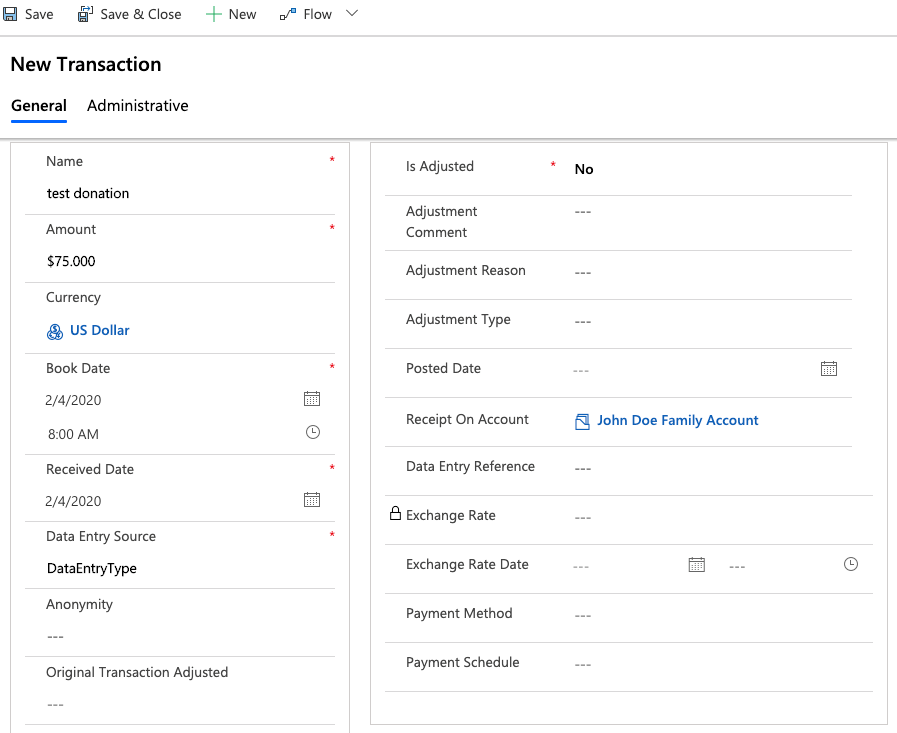897x733 pixels.
Task: Open John Doe Family Account link
Action: tap(677, 421)
